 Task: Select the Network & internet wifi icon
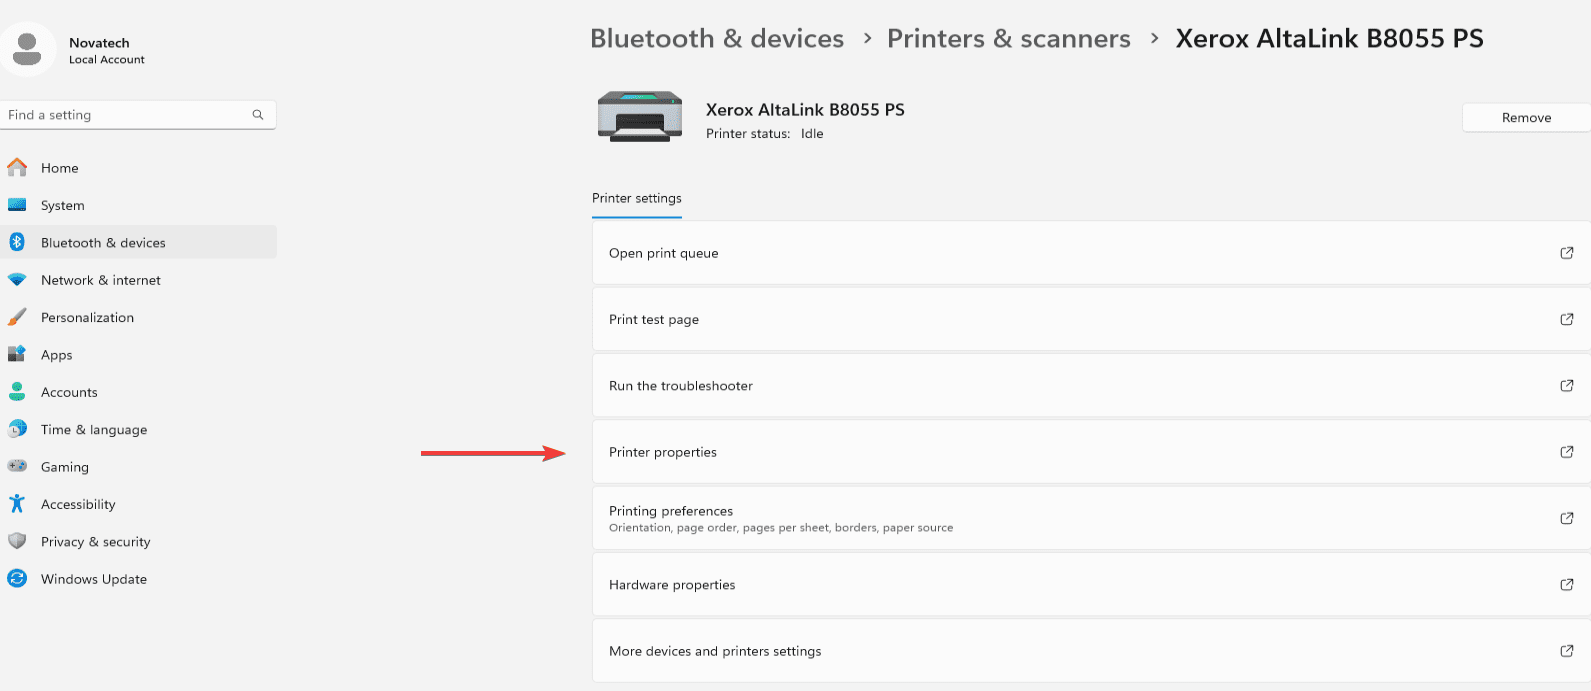point(17,280)
